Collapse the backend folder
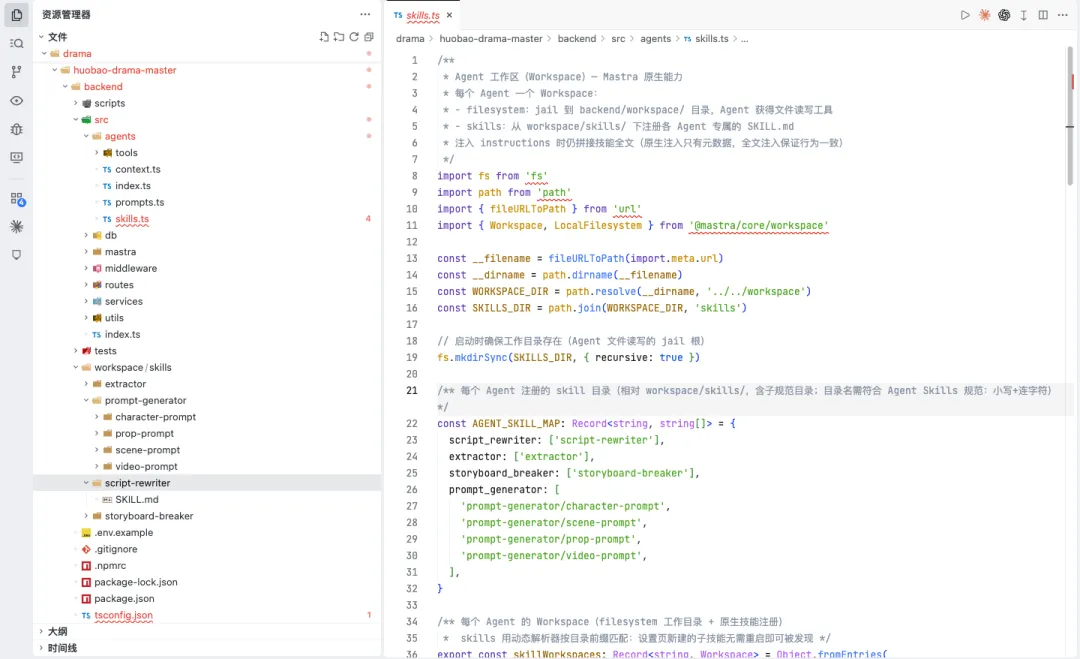This screenshot has width=1080, height=659. (x=65, y=86)
